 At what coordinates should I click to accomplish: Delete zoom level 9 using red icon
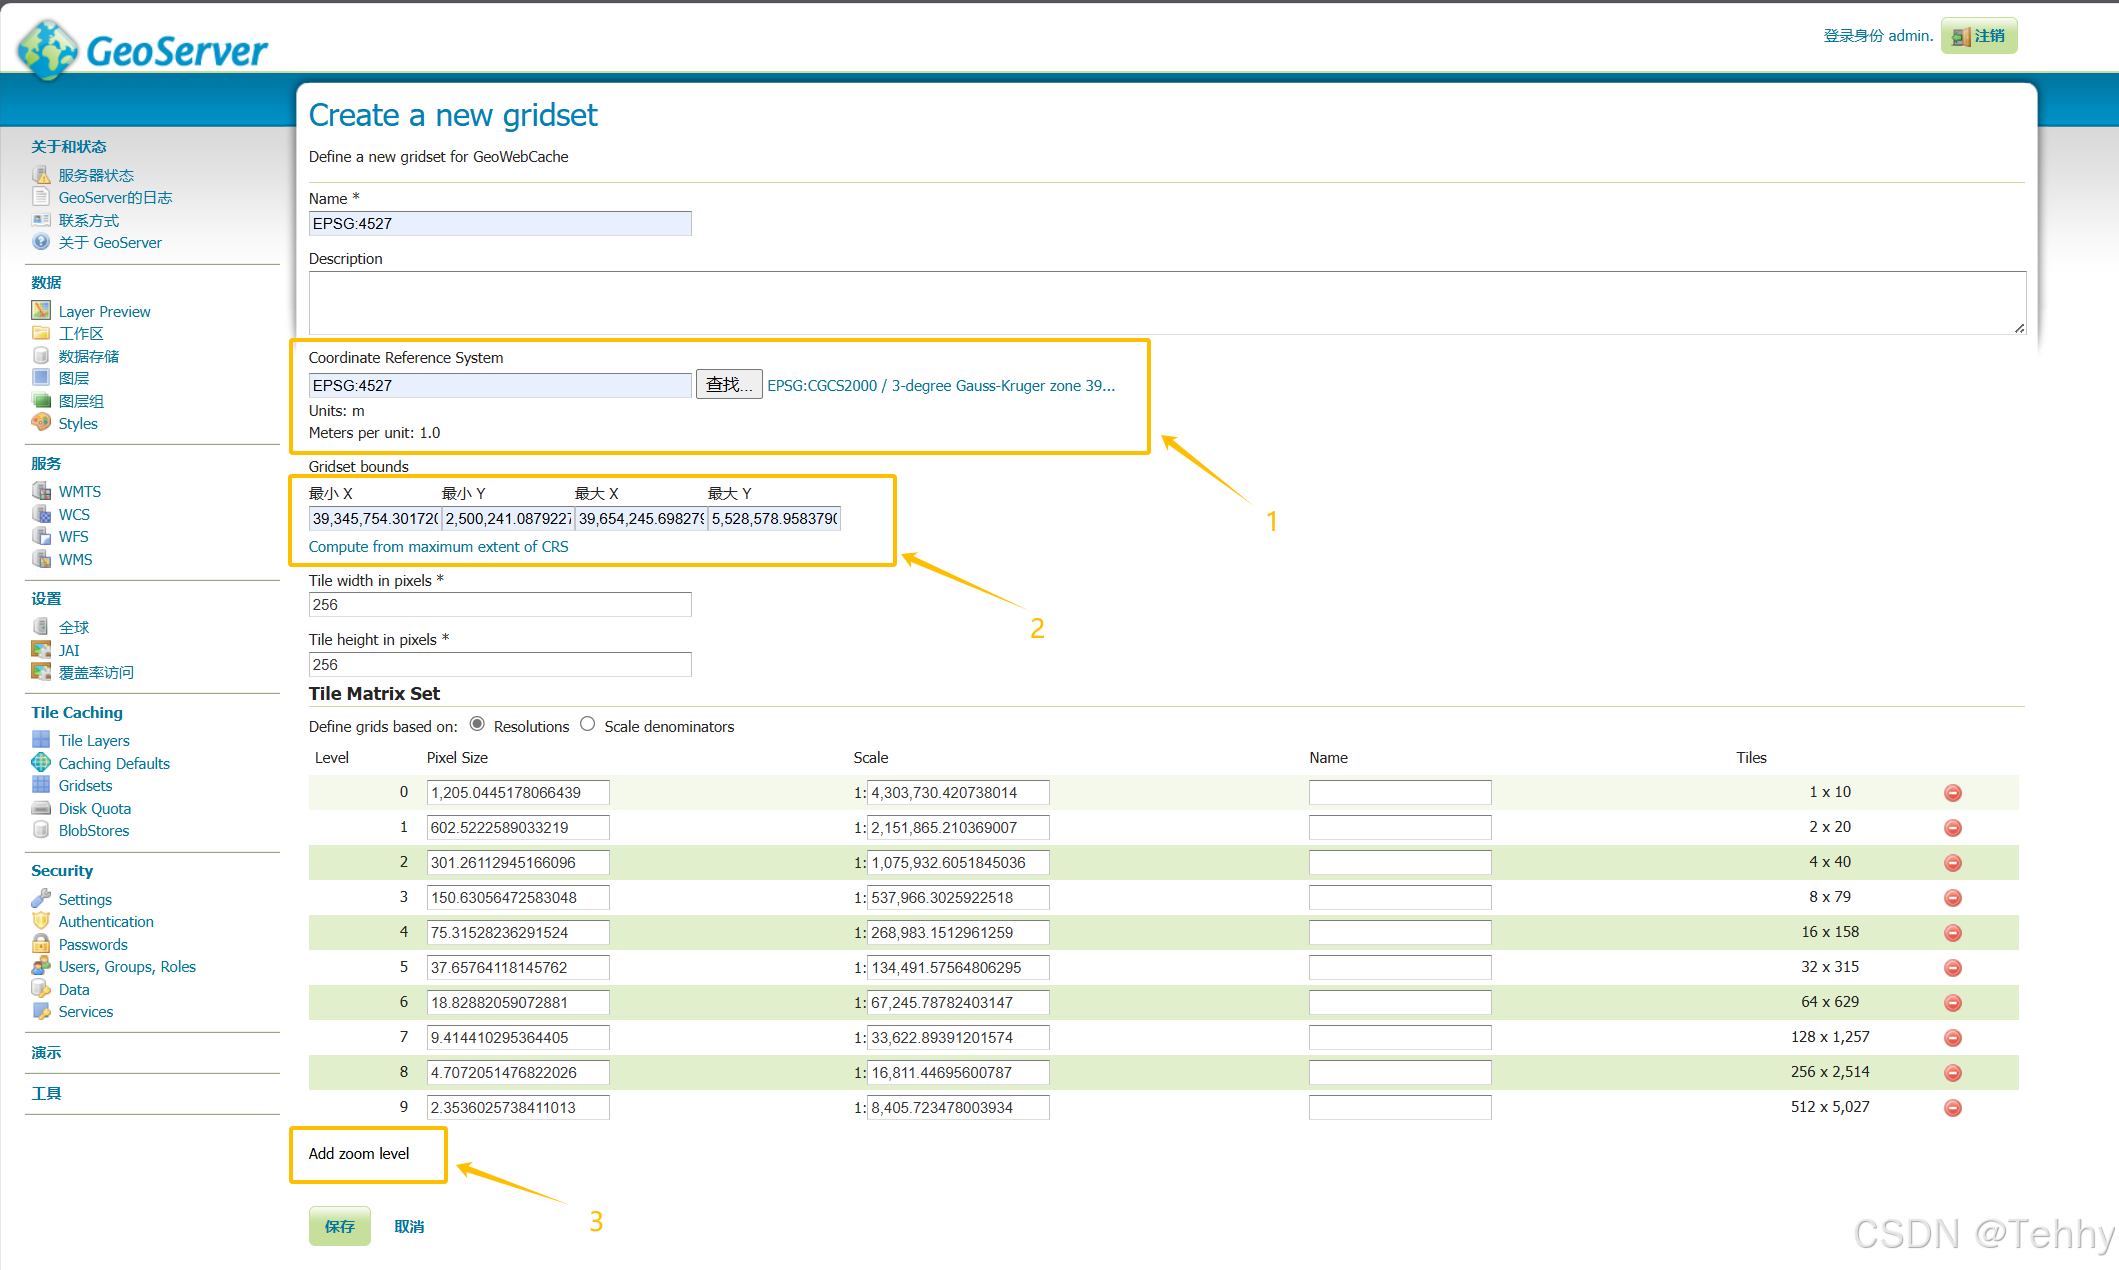point(1952,1108)
